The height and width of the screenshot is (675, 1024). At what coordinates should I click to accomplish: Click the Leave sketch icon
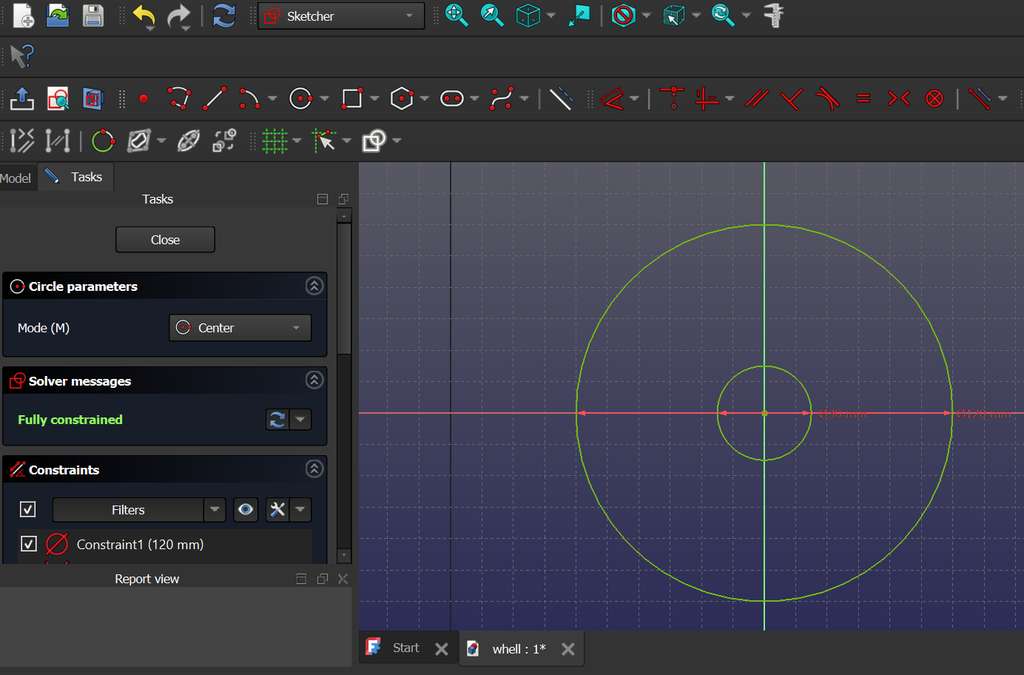coord(21,98)
